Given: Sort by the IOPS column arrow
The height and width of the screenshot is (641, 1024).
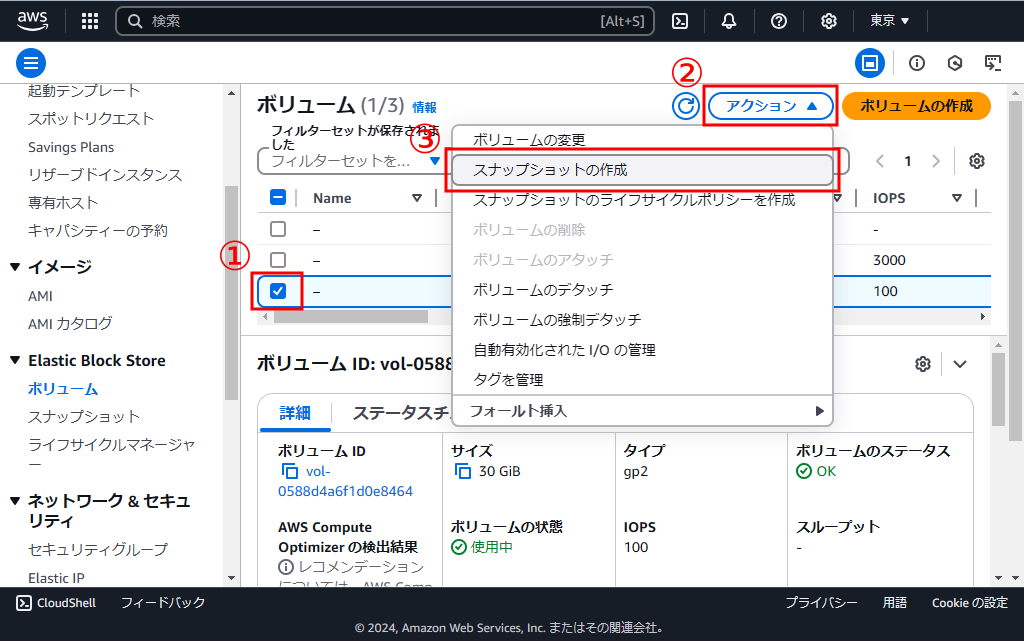Looking at the screenshot, I should pyautogui.click(x=957, y=198).
